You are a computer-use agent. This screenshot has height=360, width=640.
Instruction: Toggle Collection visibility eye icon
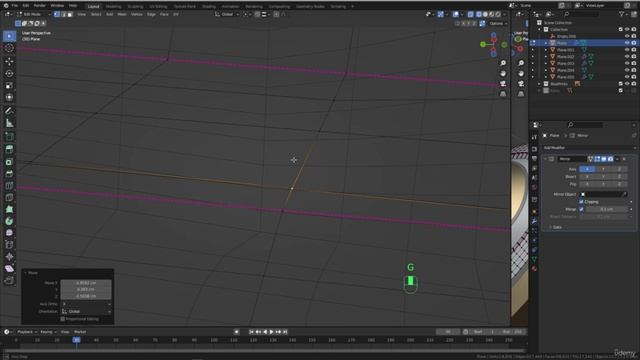627,29
